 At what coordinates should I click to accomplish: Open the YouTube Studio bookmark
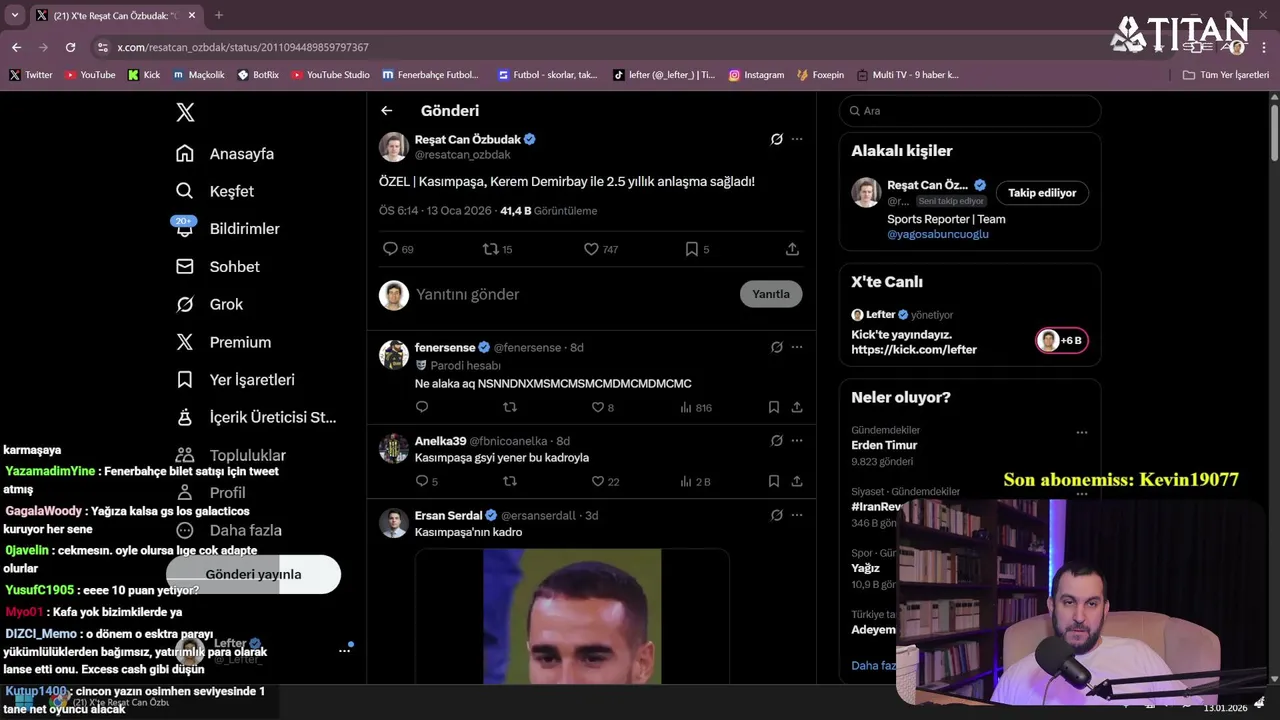tap(330, 75)
